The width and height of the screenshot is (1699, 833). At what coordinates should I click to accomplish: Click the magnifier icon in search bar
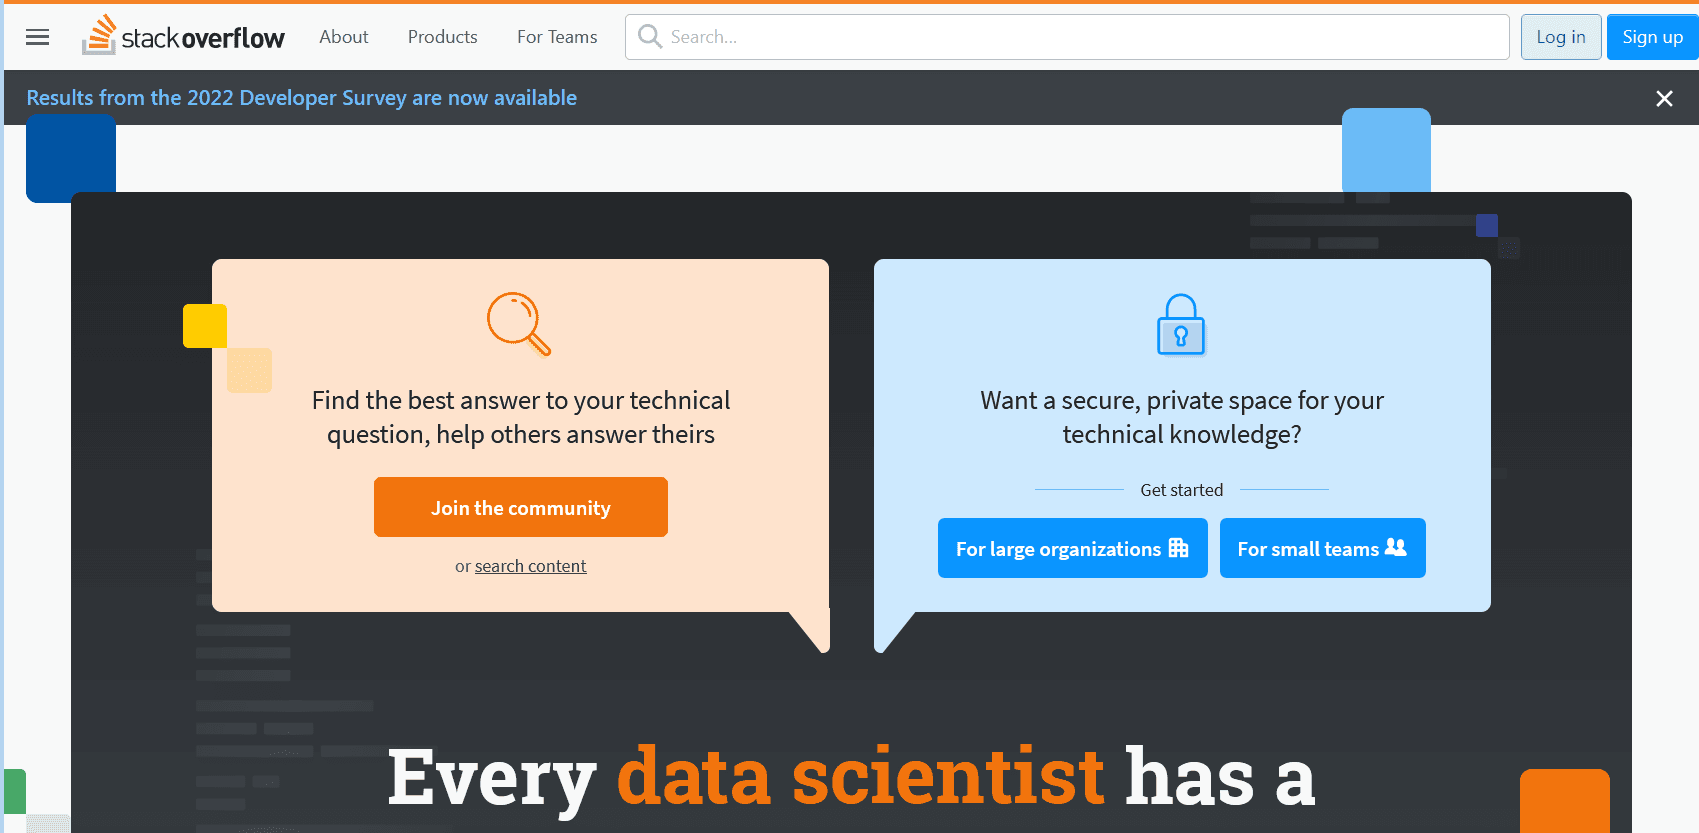click(650, 36)
